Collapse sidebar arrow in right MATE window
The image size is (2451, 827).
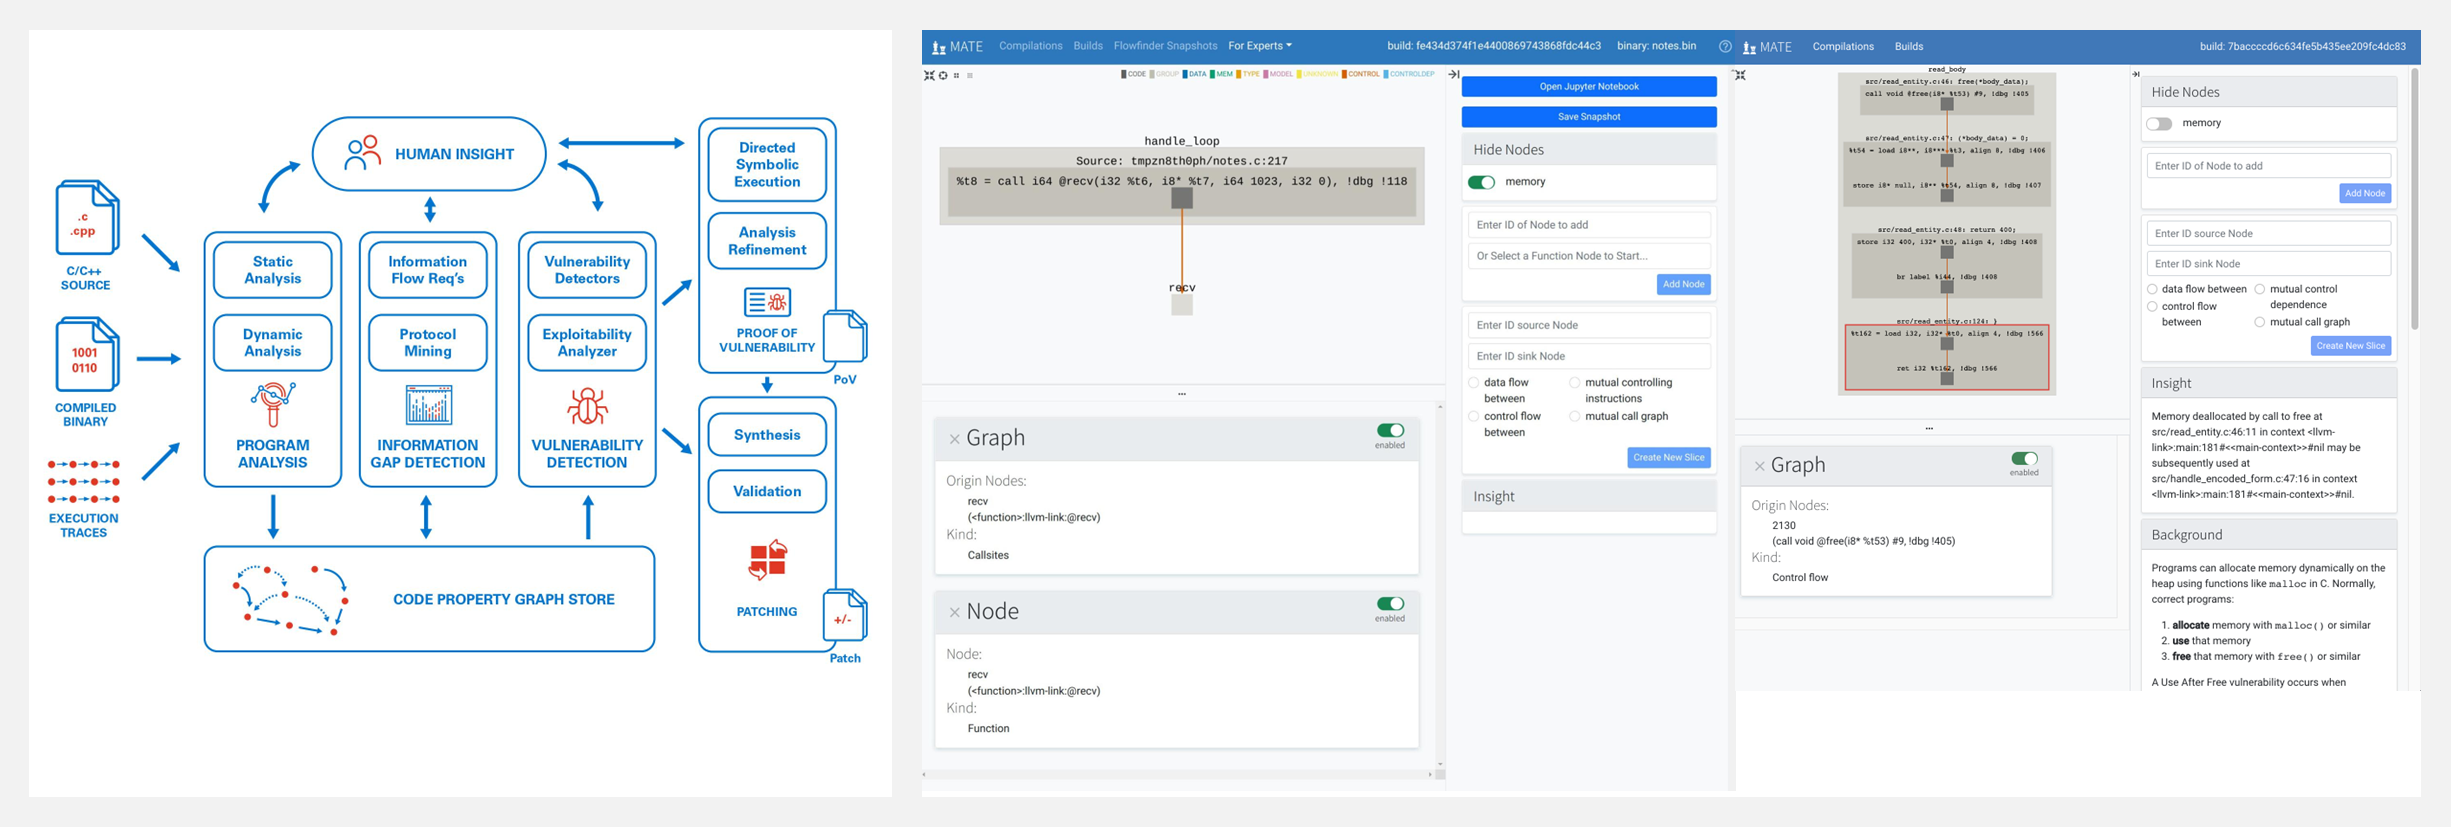pyautogui.click(x=2135, y=74)
